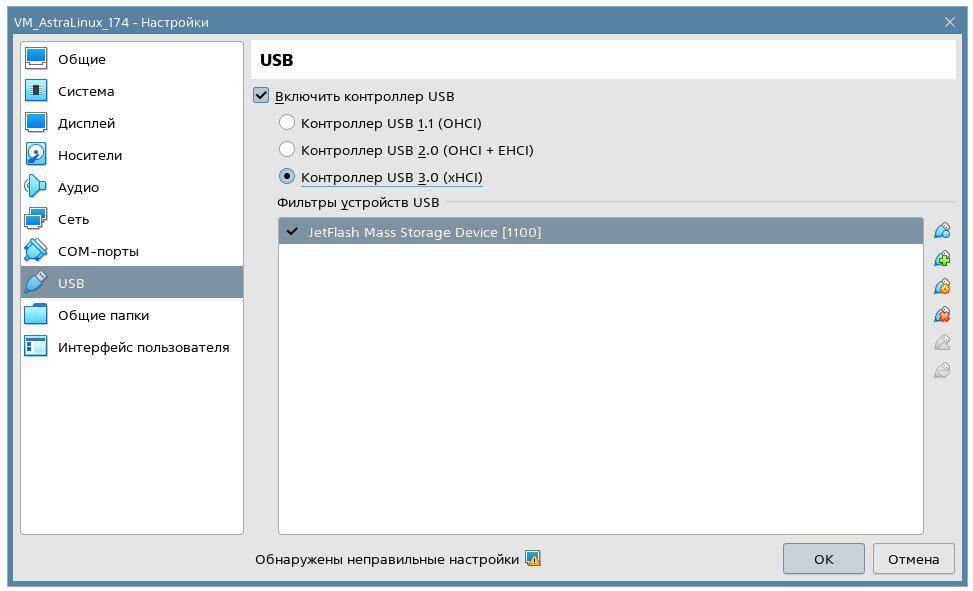Open the Общие папки section
Screen dimensions: 973x591
[103, 315]
